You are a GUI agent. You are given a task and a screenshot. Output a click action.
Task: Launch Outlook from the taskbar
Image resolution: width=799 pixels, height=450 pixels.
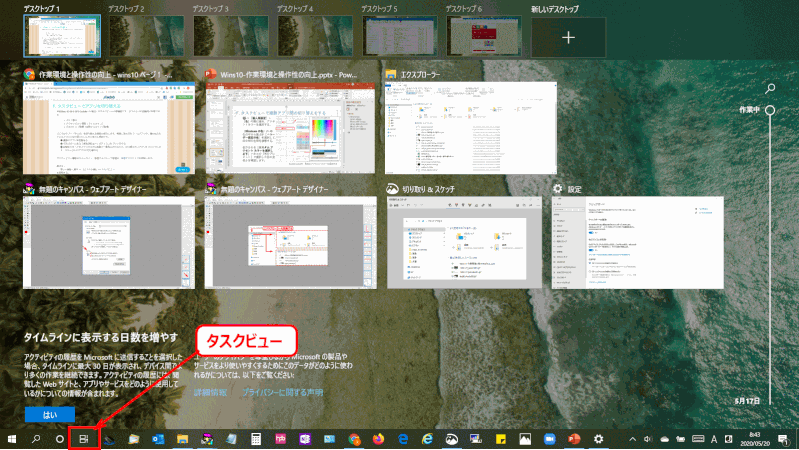coord(158,439)
